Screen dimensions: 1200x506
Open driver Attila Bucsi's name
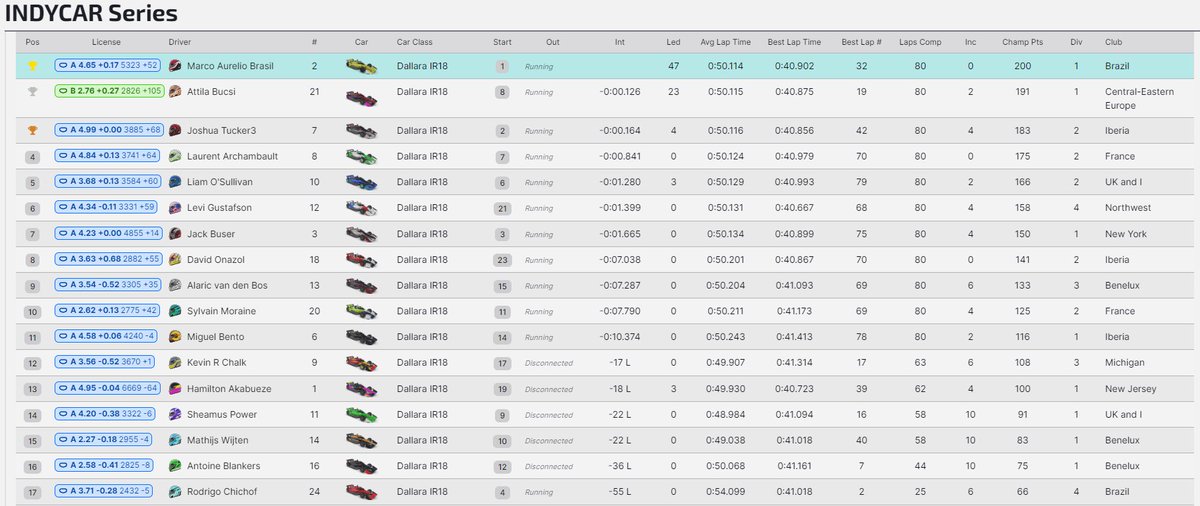212,92
